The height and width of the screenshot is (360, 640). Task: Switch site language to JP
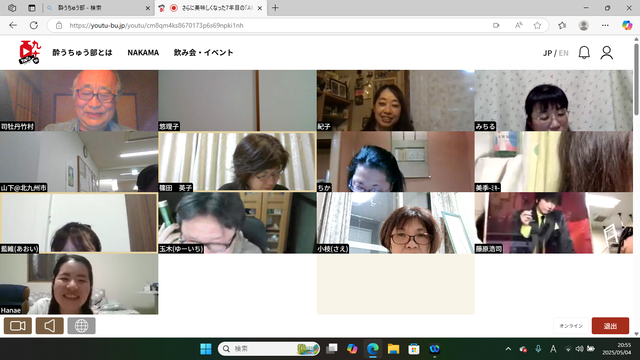pos(547,53)
